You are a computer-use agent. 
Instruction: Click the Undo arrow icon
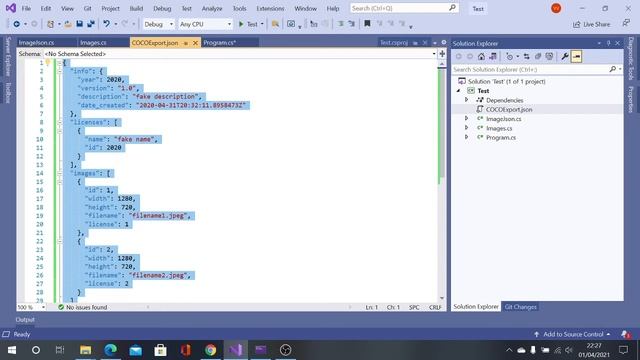click(x=107, y=24)
